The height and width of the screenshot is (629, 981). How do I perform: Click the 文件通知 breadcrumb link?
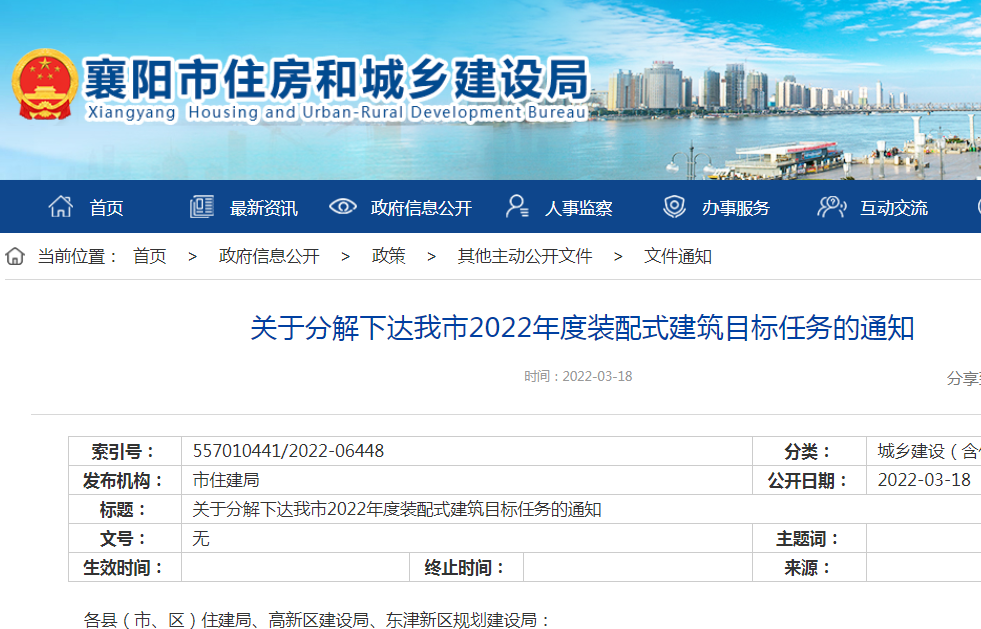click(678, 257)
